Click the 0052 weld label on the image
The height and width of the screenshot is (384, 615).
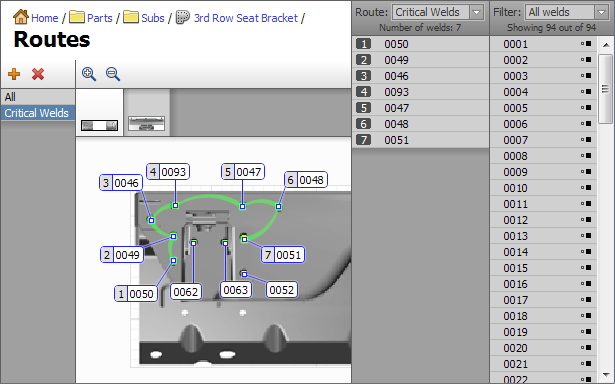(282, 290)
